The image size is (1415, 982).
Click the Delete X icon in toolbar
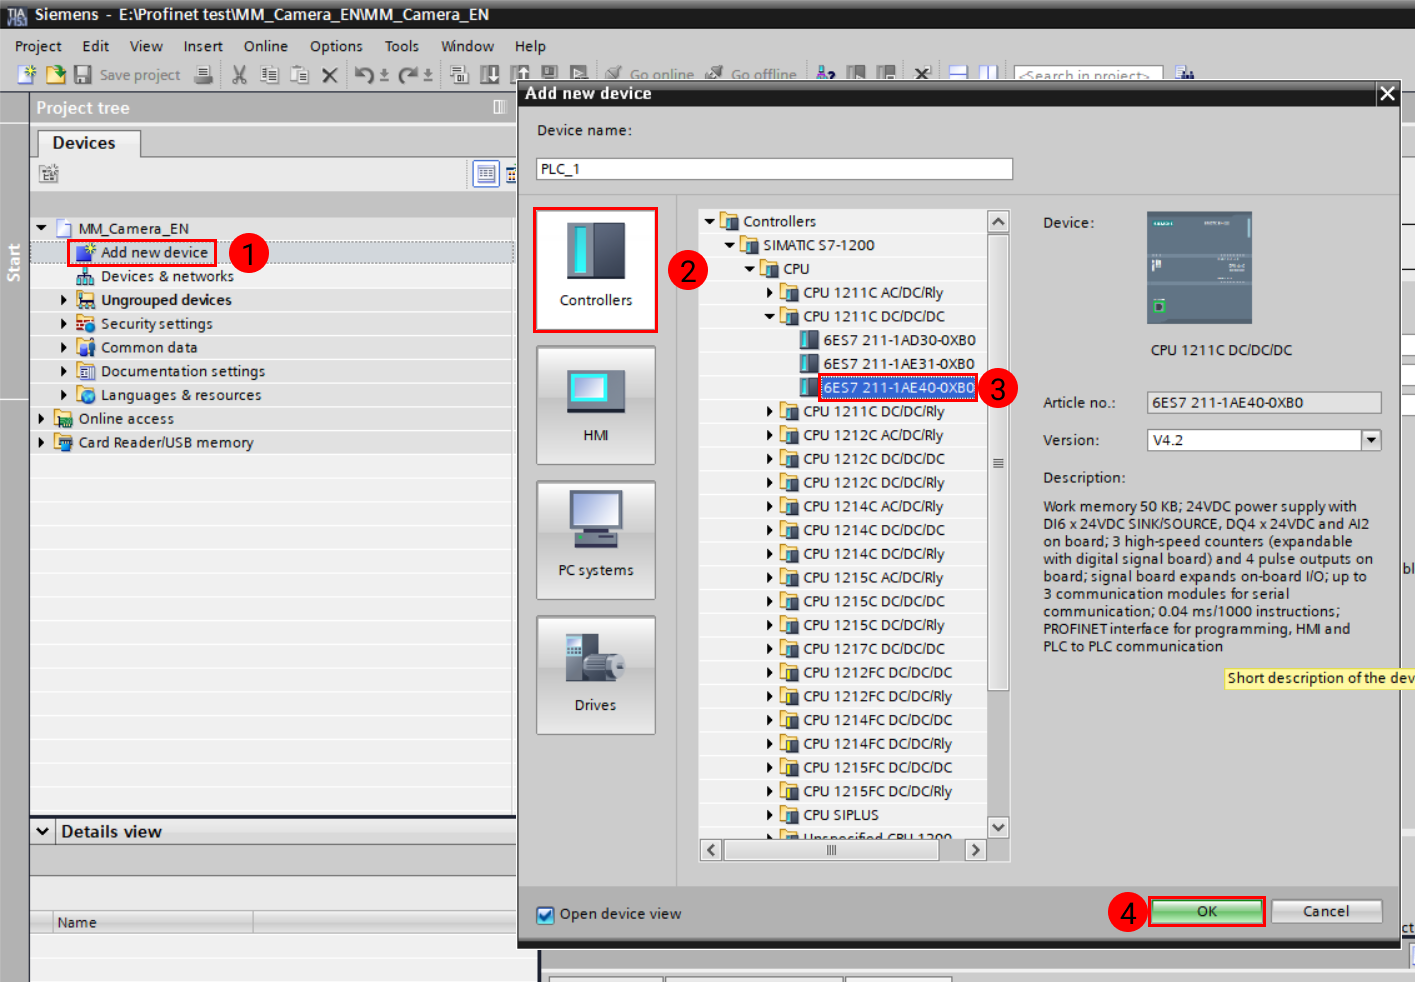329,75
